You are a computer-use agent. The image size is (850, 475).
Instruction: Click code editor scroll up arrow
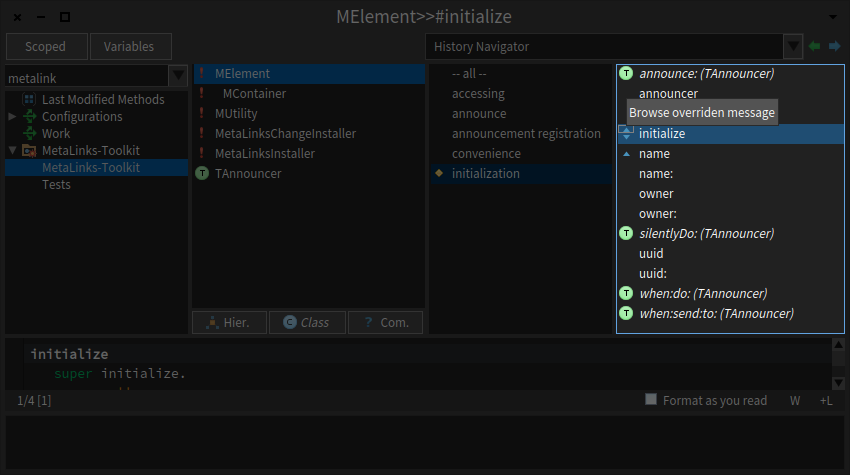coord(838,344)
